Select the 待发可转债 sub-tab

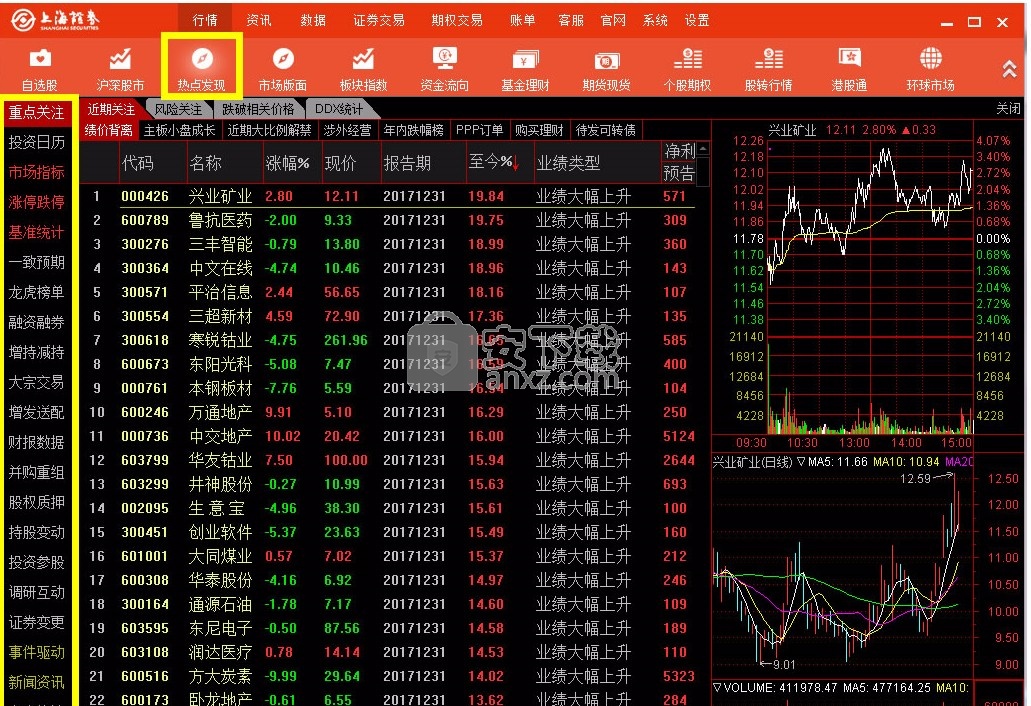[x=606, y=130]
